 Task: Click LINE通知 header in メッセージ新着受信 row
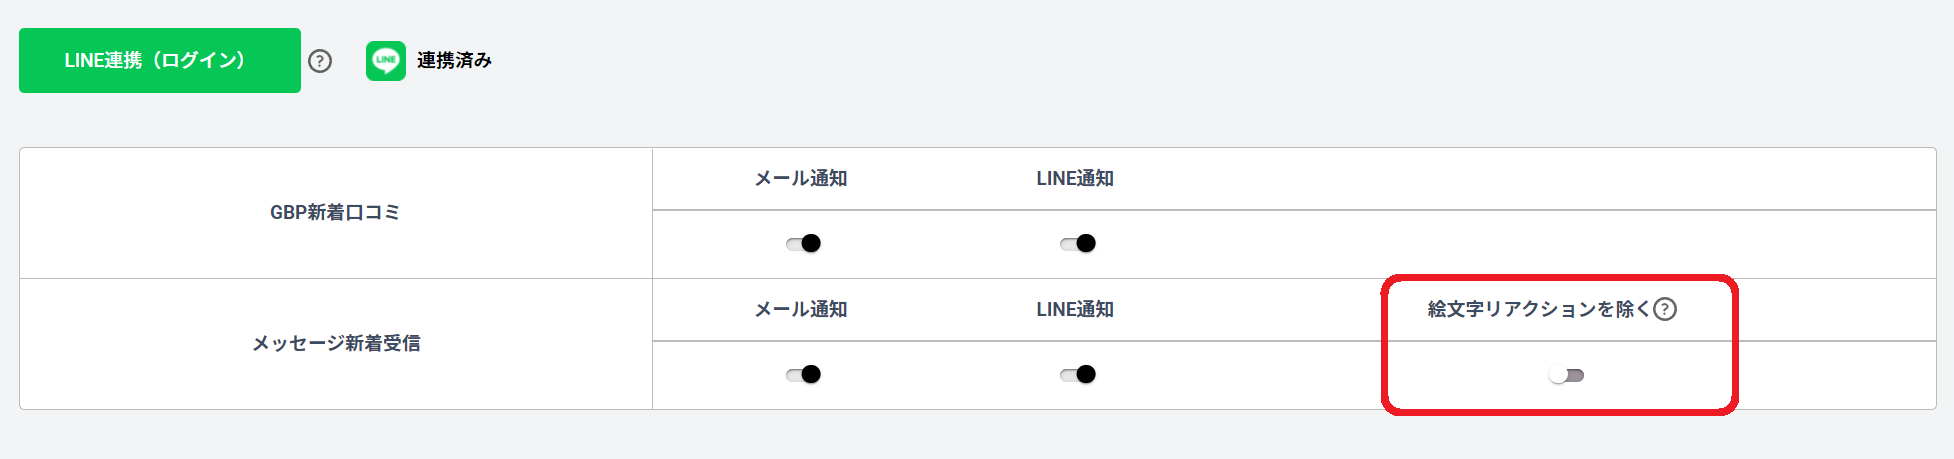point(1075,309)
